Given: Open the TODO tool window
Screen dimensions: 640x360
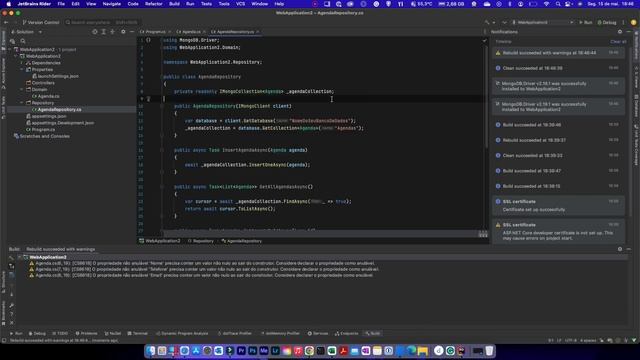Looking at the screenshot, I should 60,333.
